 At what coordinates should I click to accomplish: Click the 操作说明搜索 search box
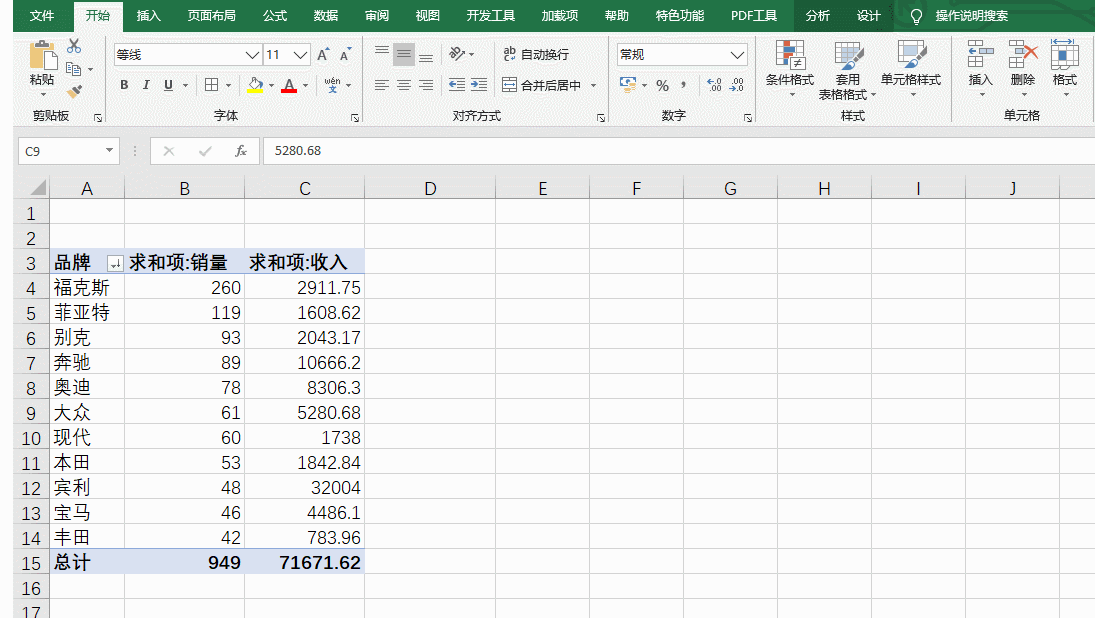click(971, 15)
